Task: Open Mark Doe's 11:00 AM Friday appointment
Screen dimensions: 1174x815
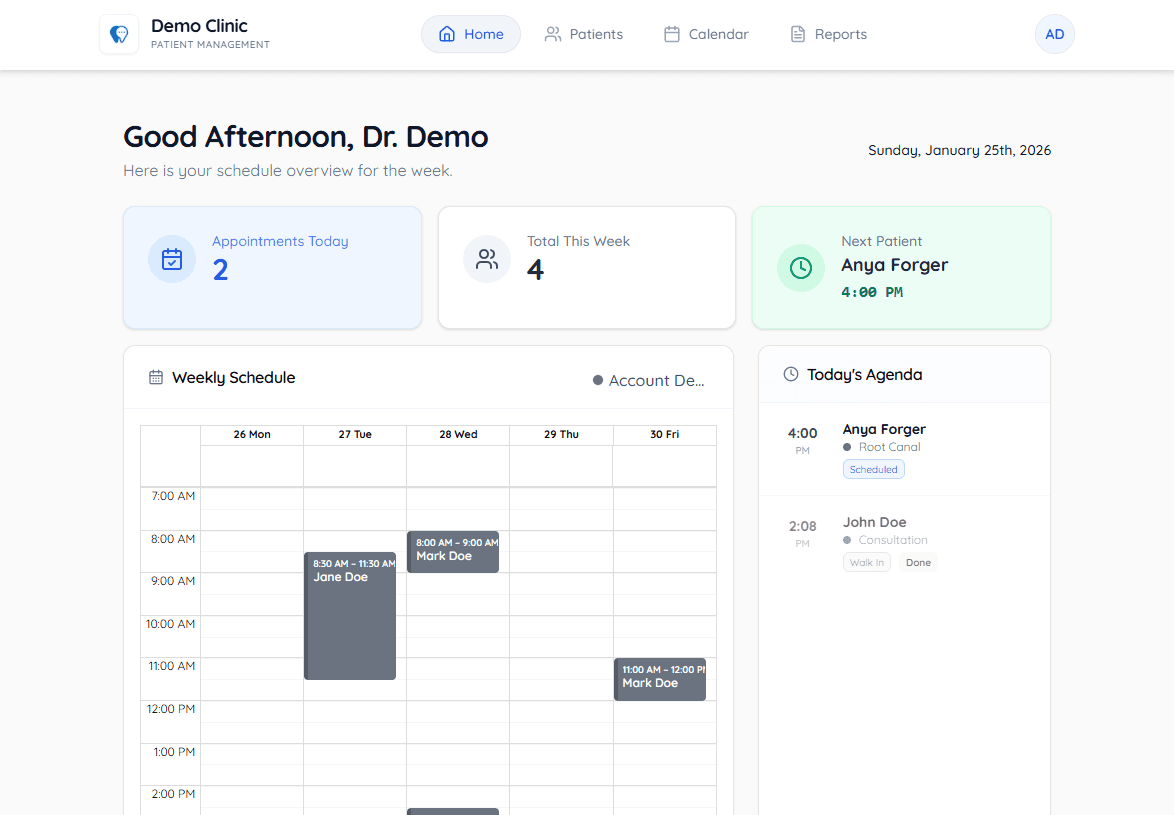Action: pyautogui.click(x=660, y=679)
